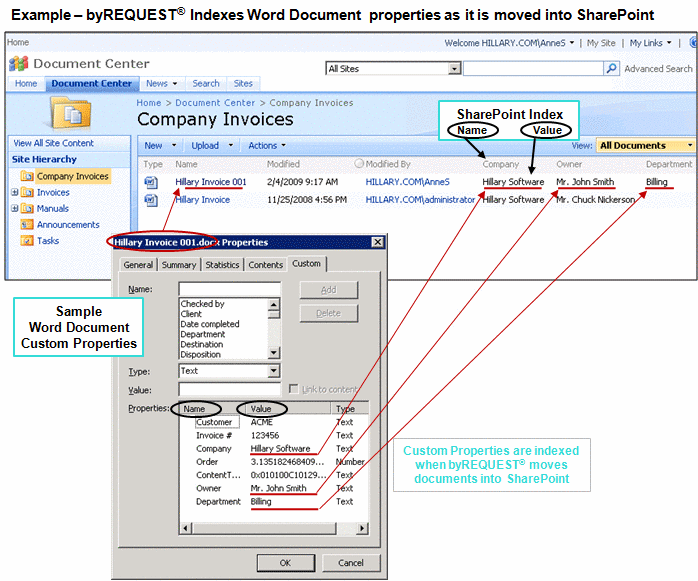Open the Hillary Invoice 001 document link
The image size is (698, 581).
click(x=211, y=182)
